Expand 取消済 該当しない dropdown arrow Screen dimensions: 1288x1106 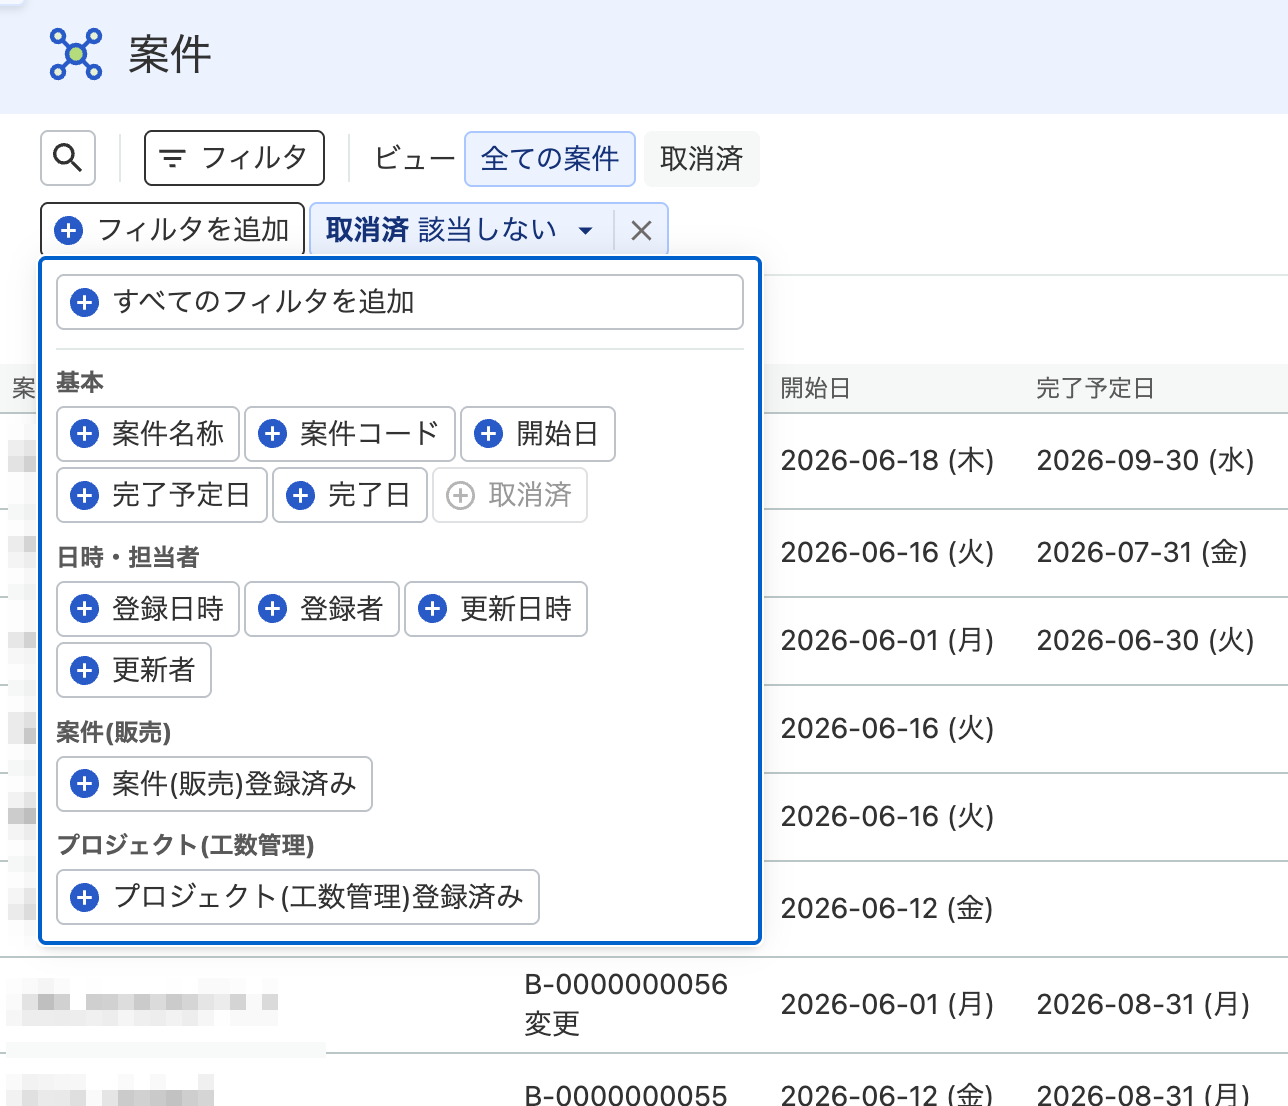pos(586,230)
